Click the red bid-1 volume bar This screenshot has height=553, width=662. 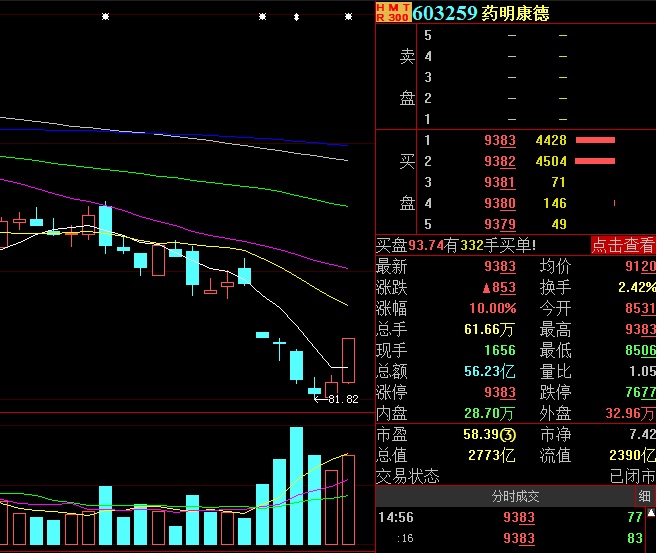(x=595, y=140)
